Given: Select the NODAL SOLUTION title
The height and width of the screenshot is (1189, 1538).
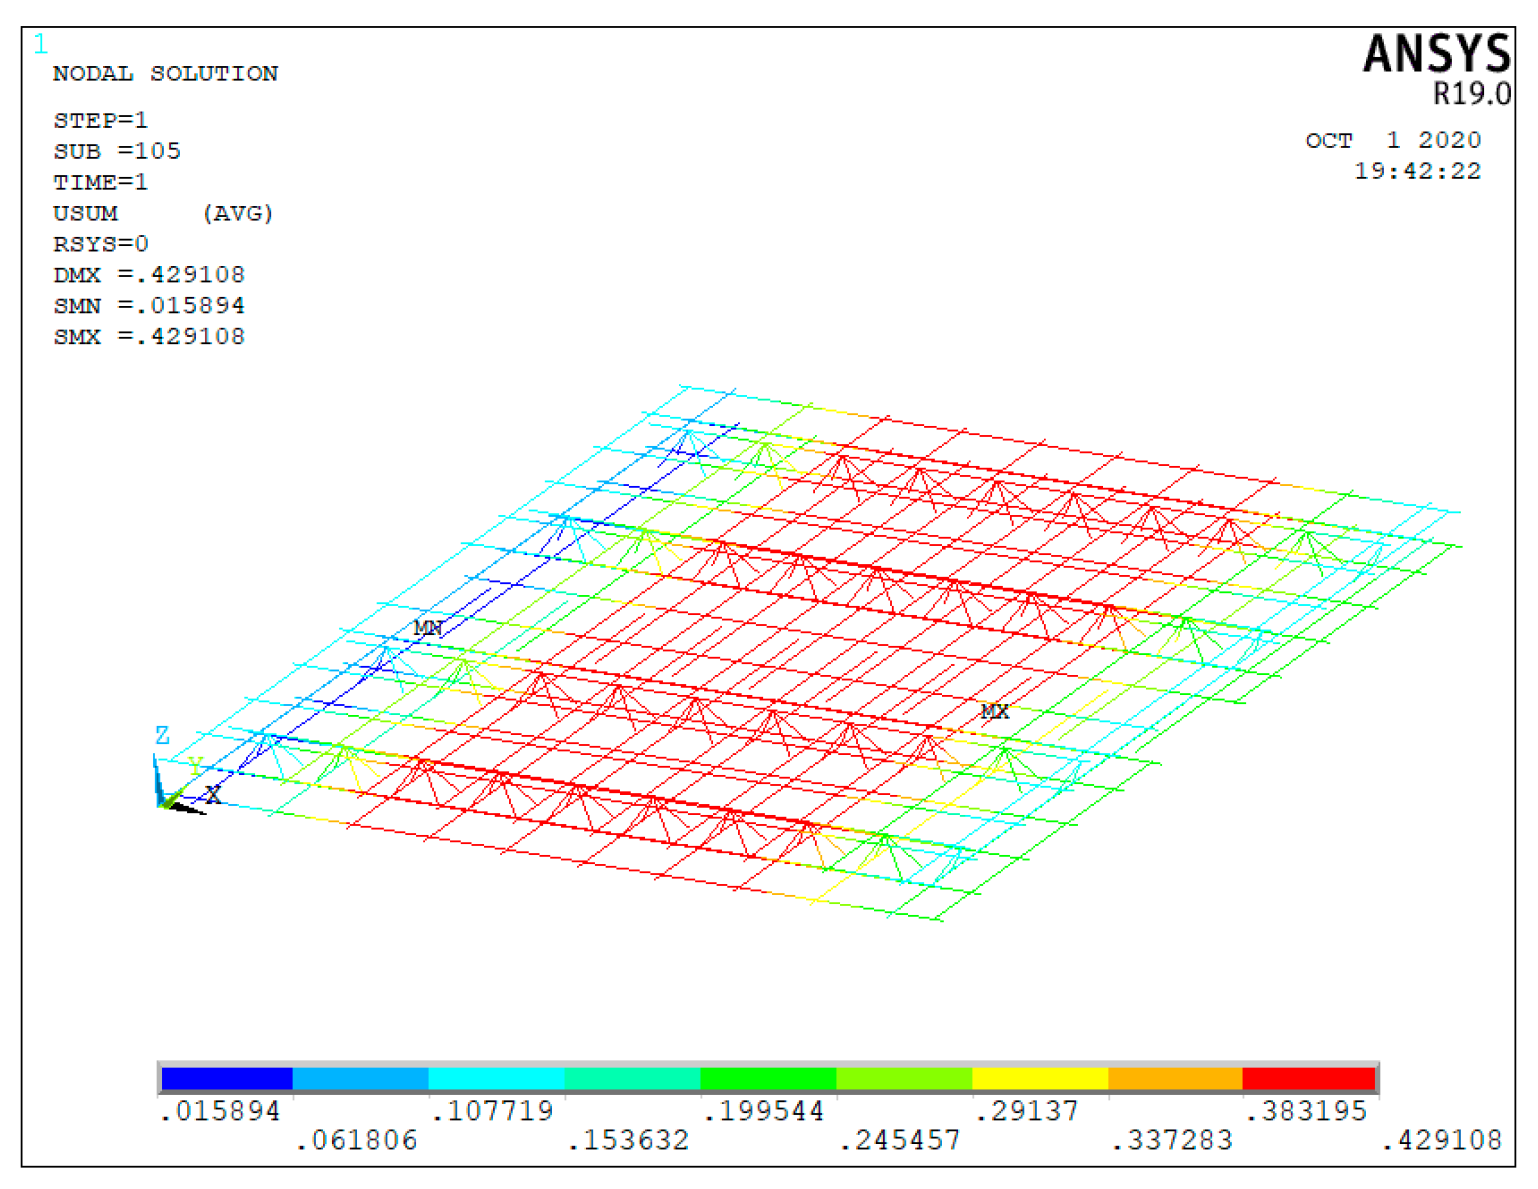Looking at the screenshot, I should pyautogui.click(x=165, y=73).
